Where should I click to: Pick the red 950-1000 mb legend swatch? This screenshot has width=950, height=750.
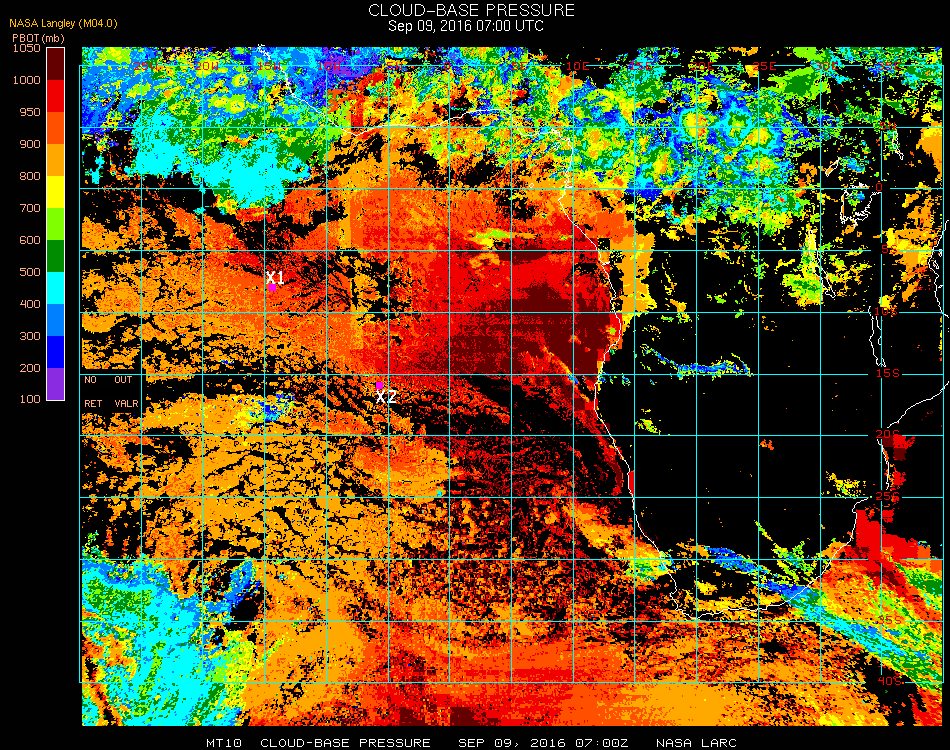(x=56, y=96)
